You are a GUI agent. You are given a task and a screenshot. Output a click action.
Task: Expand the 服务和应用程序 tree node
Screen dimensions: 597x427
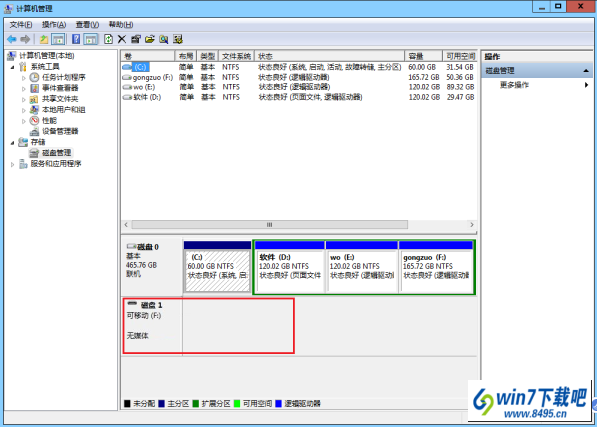pyautogui.click(x=13, y=164)
